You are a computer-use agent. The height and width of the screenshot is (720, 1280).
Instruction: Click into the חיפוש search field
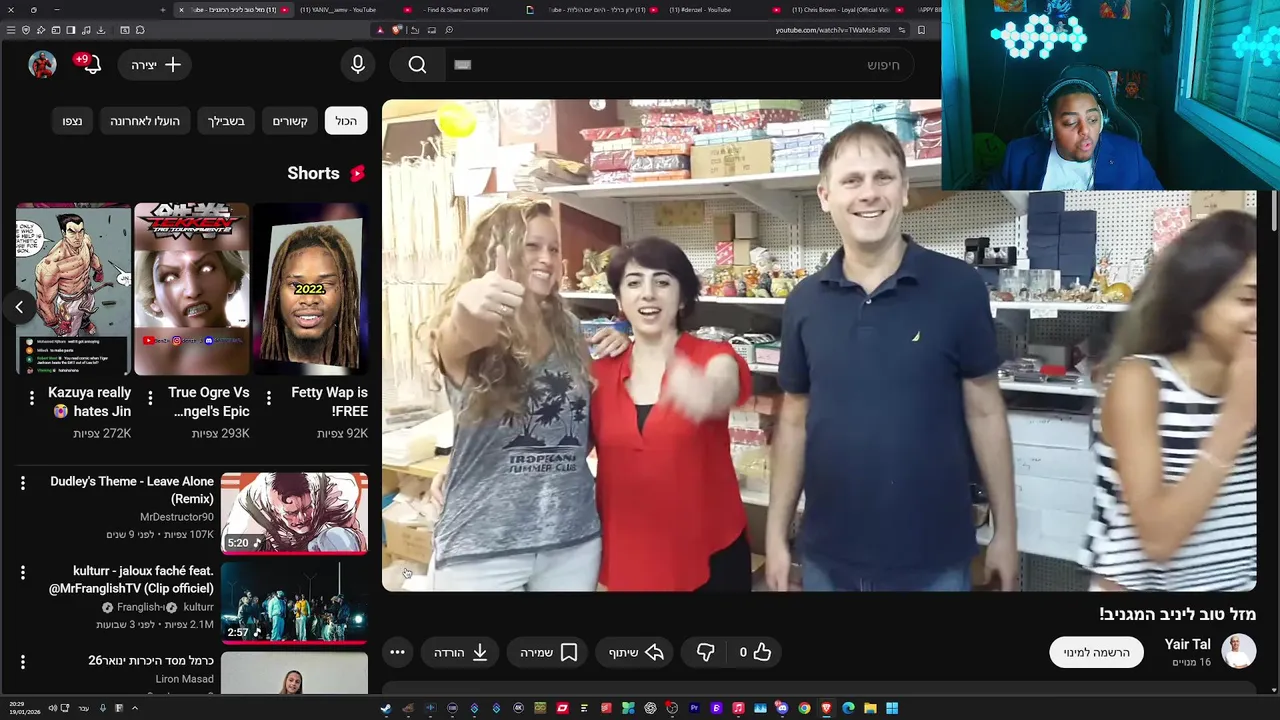680,65
